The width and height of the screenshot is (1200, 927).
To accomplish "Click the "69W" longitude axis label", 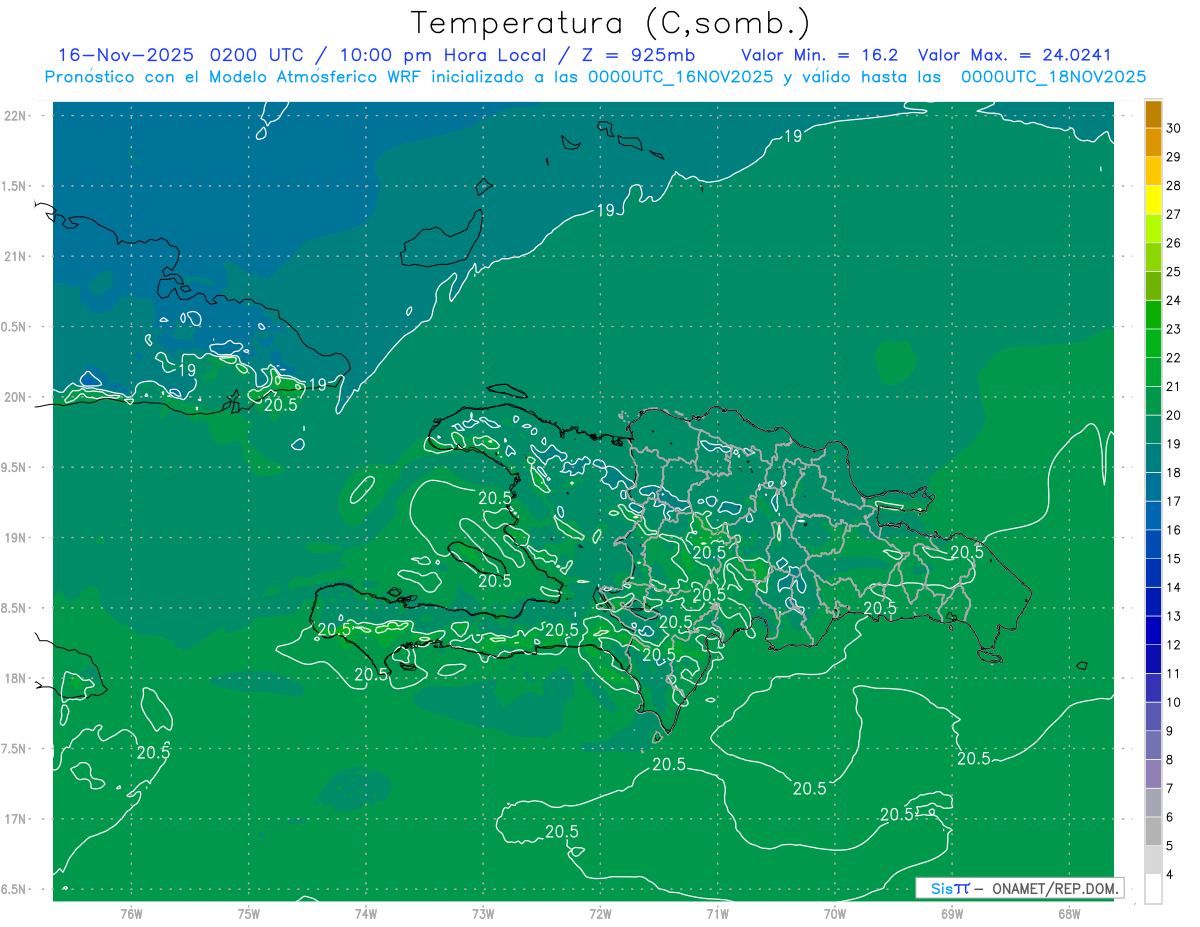I will point(952,914).
